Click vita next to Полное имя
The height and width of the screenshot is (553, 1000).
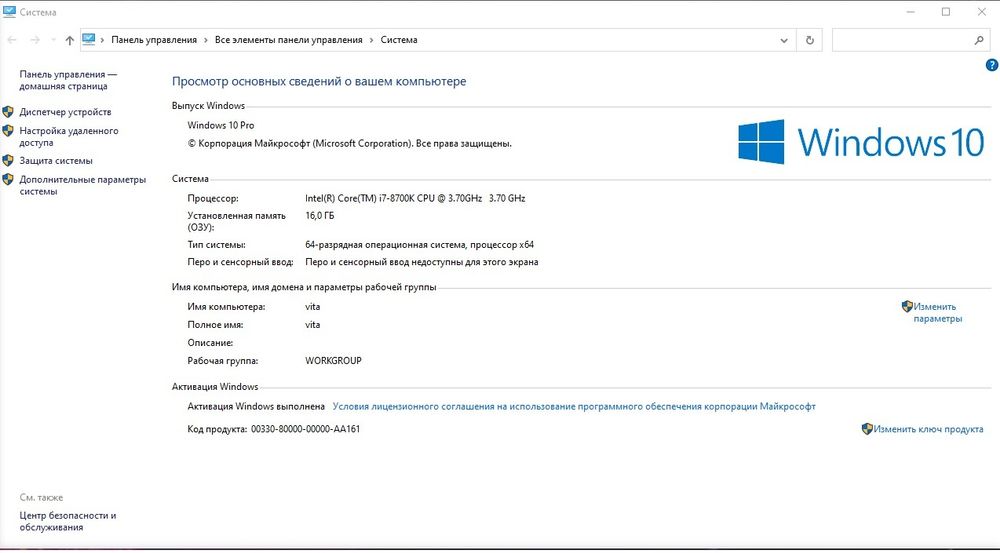[x=312, y=325]
